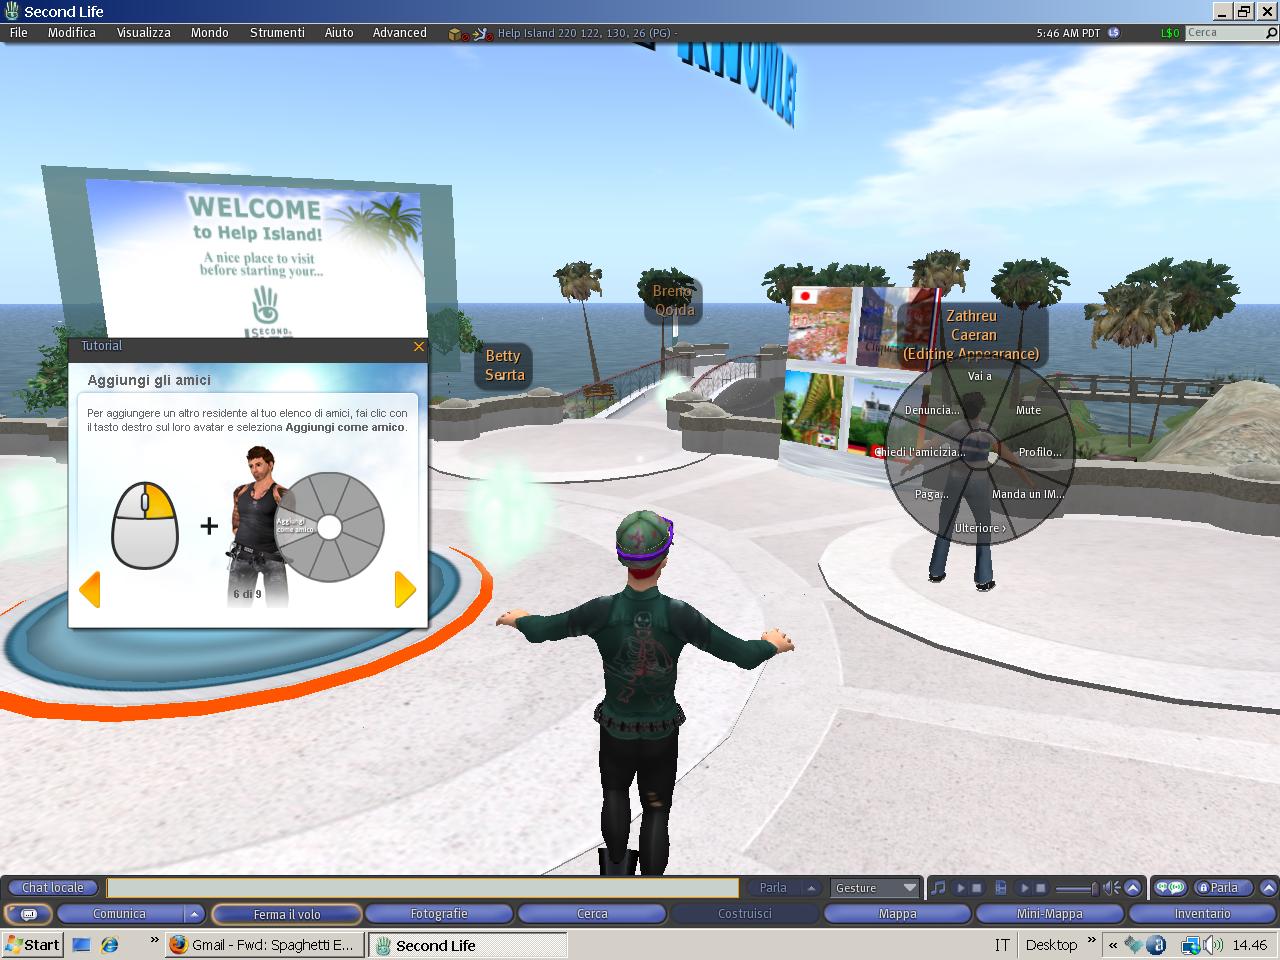This screenshot has height=960, width=1280.
Task: Switch to the Gmail Firefox taskbar window
Action: pos(264,945)
